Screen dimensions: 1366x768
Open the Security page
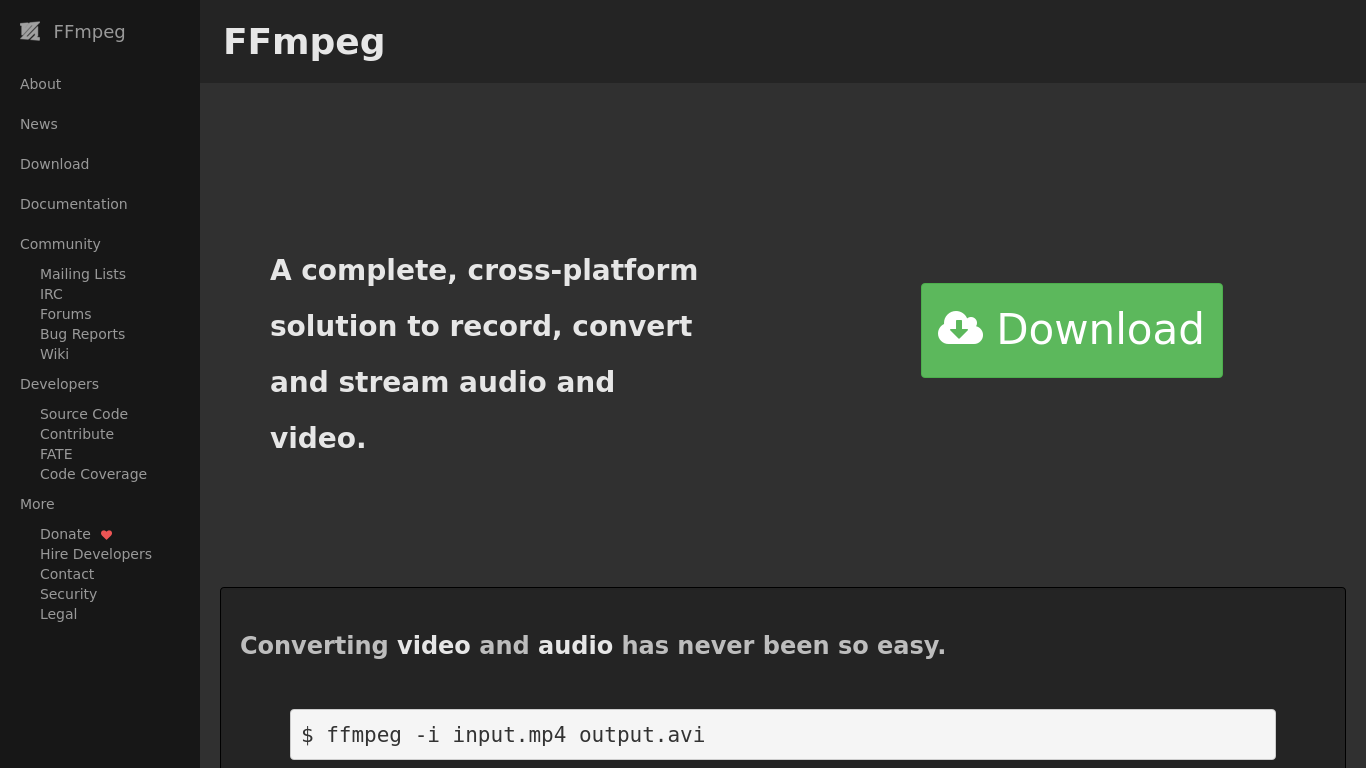(x=68, y=594)
